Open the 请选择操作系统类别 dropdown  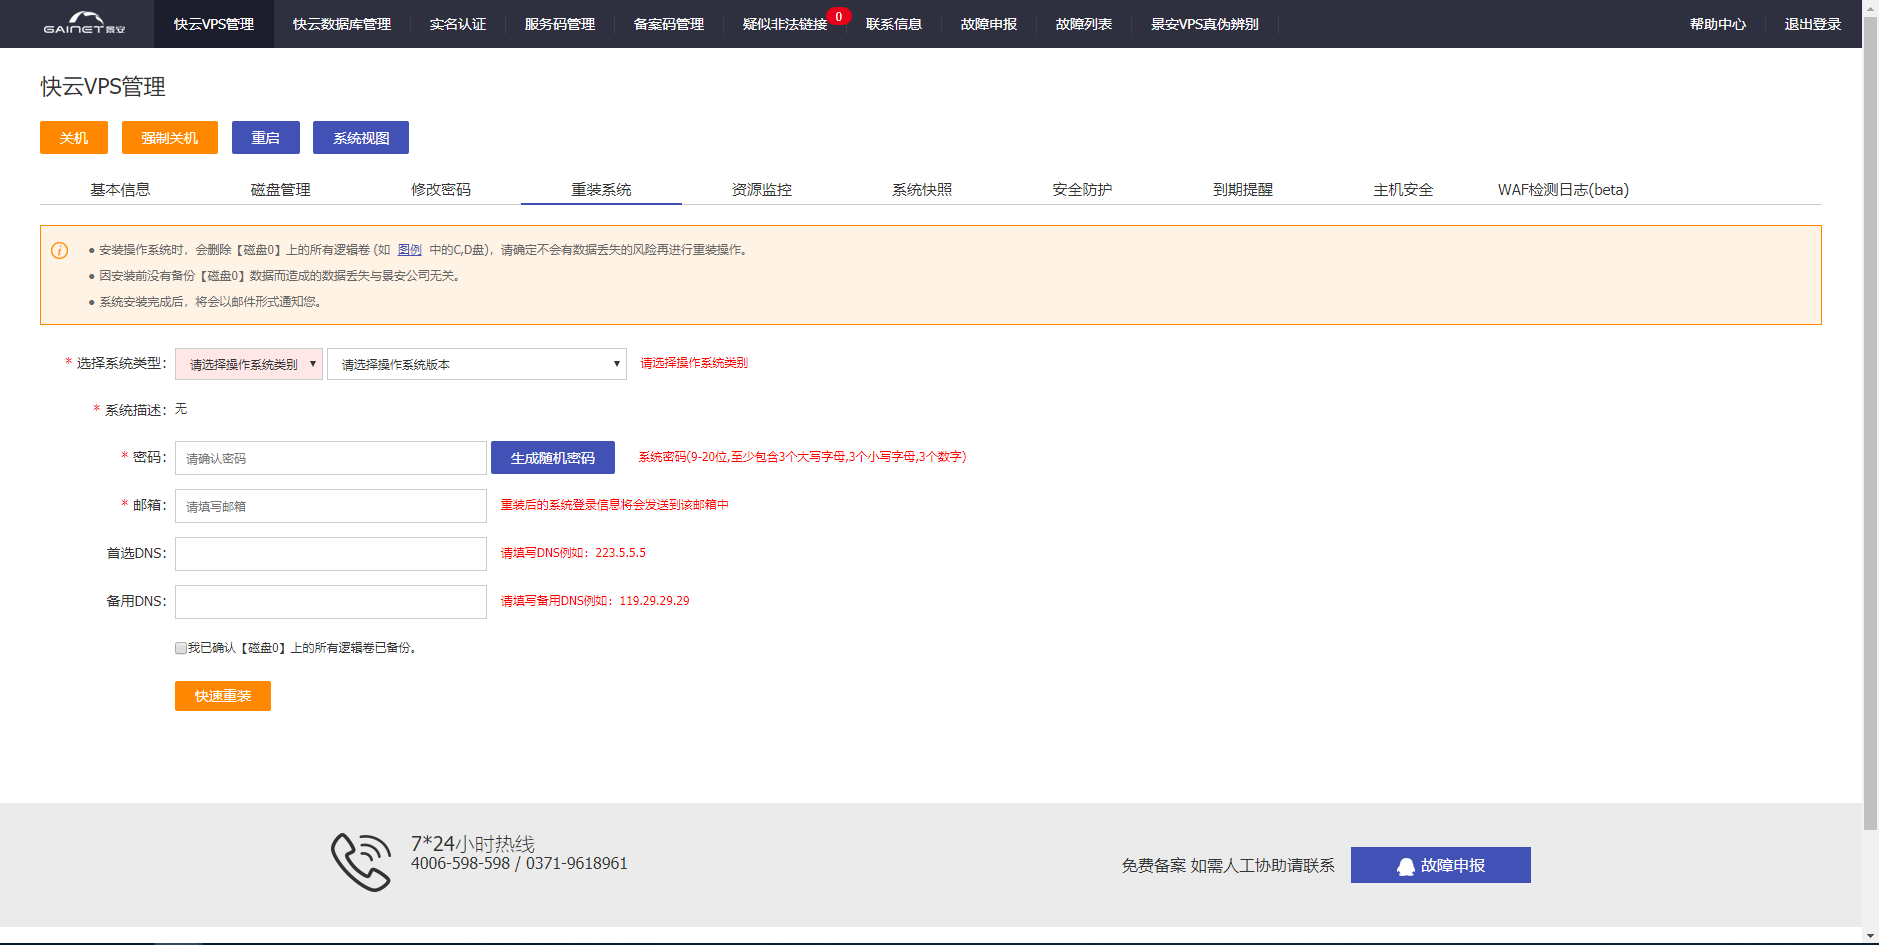tap(249, 364)
